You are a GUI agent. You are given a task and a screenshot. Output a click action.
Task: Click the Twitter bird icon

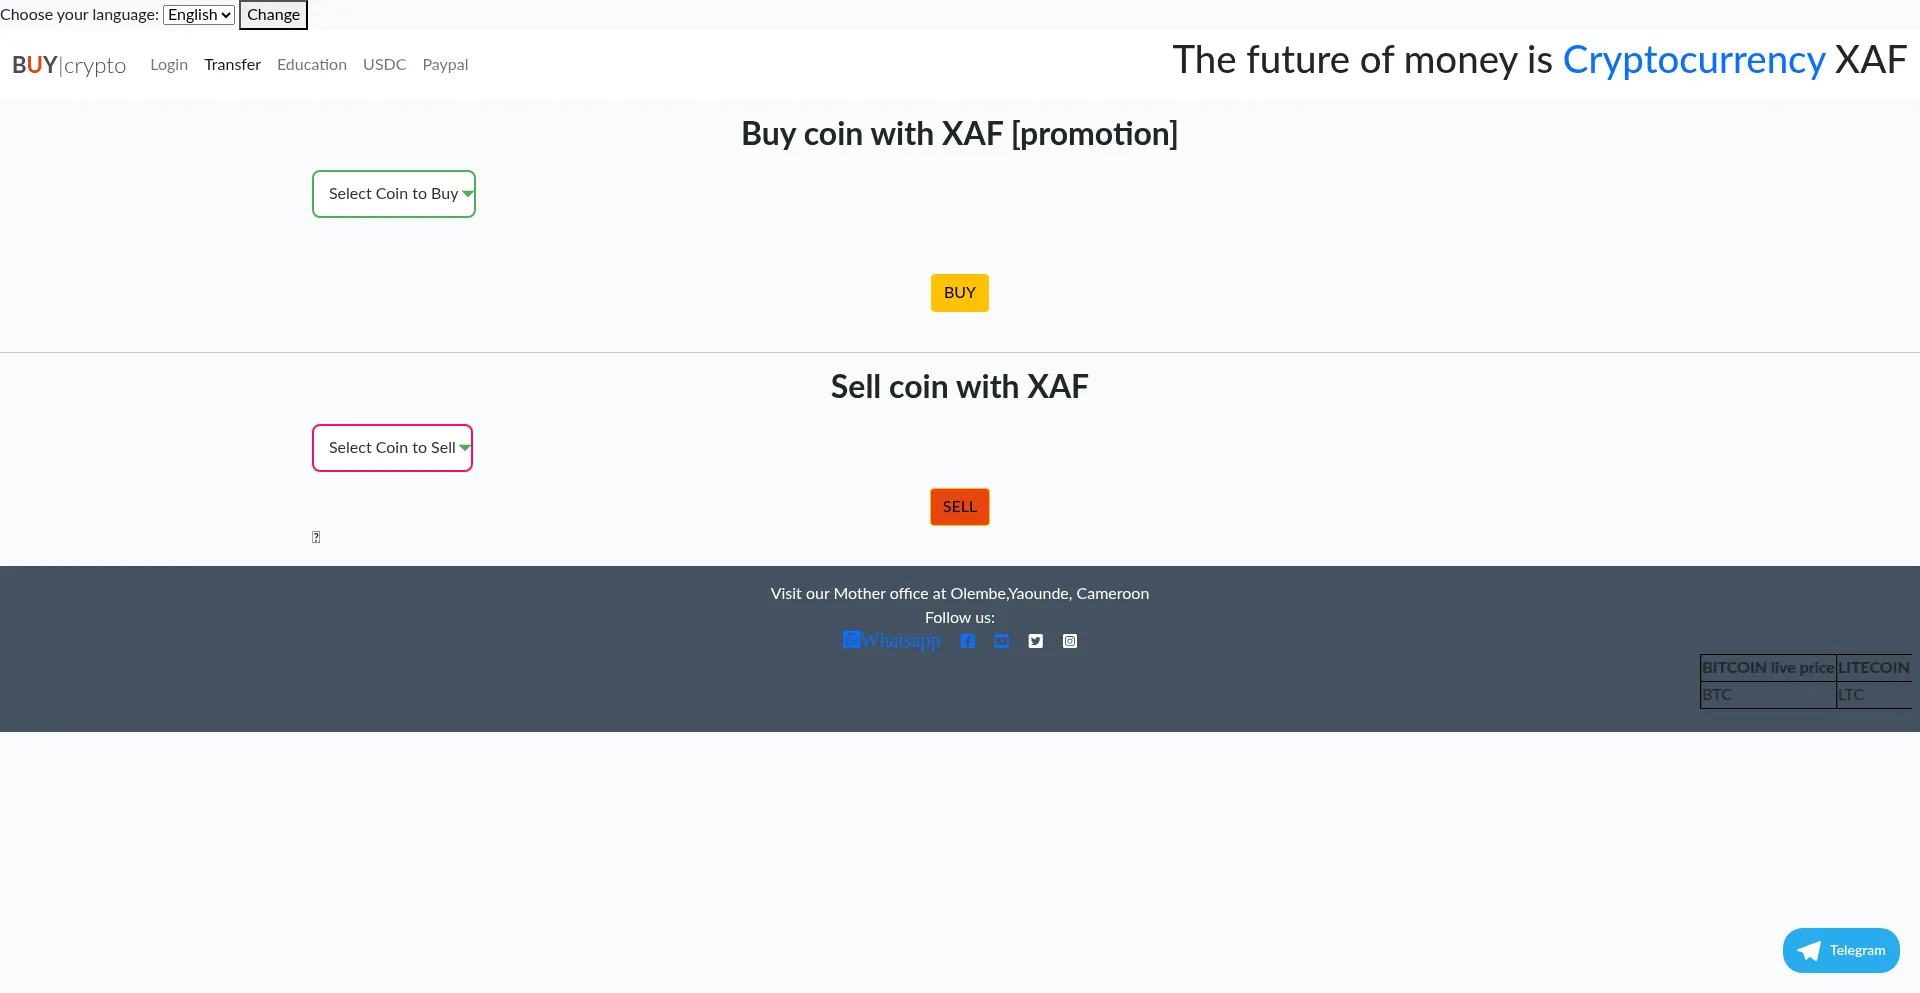pos(1035,641)
